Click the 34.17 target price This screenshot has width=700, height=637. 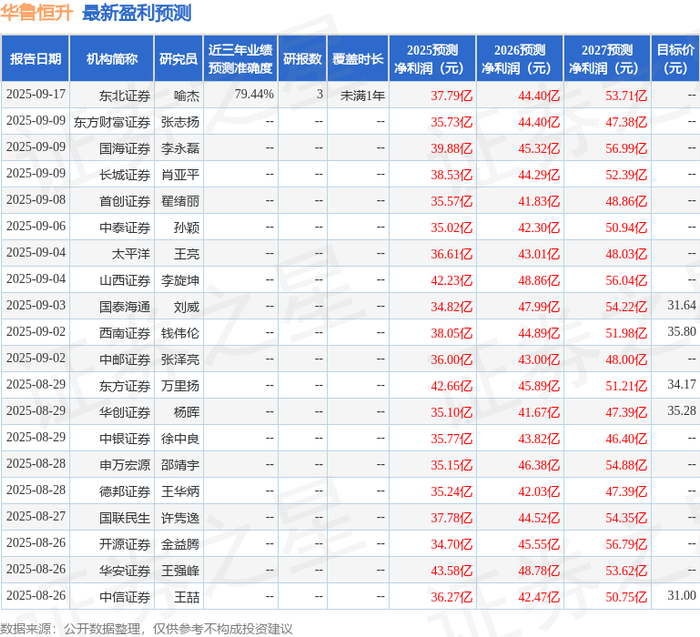click(682, 384)
